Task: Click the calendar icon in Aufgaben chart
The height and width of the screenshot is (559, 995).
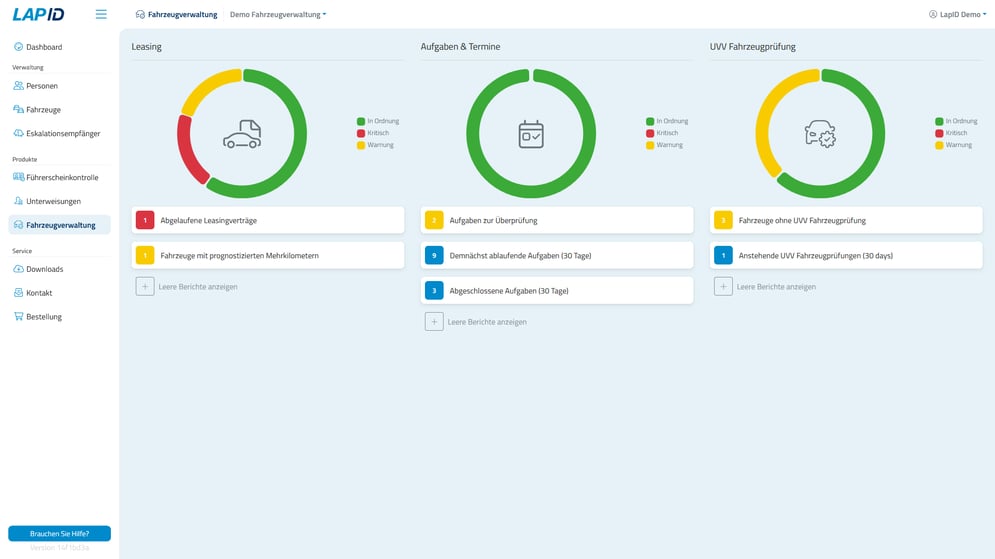Action: [x=531, y=134]
